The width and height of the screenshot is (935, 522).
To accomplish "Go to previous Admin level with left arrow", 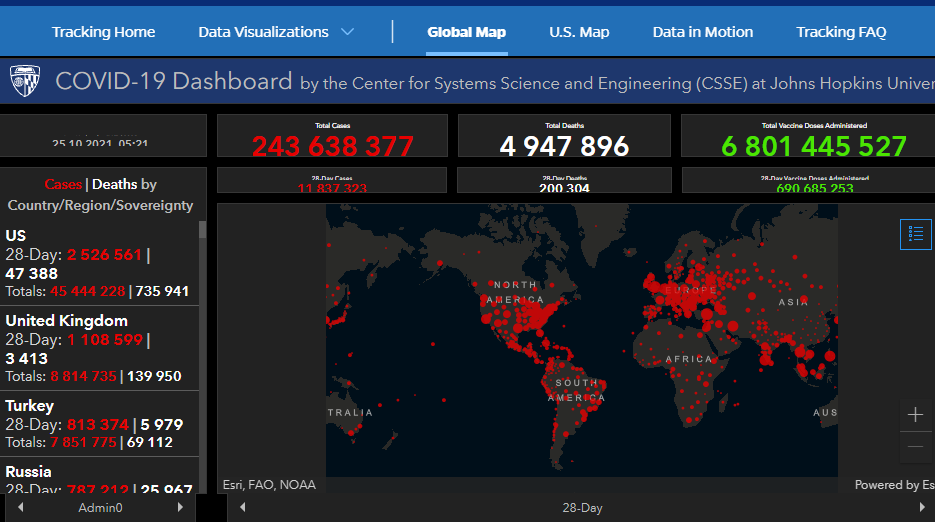I will pyautogui.click(x=21, y=508).
